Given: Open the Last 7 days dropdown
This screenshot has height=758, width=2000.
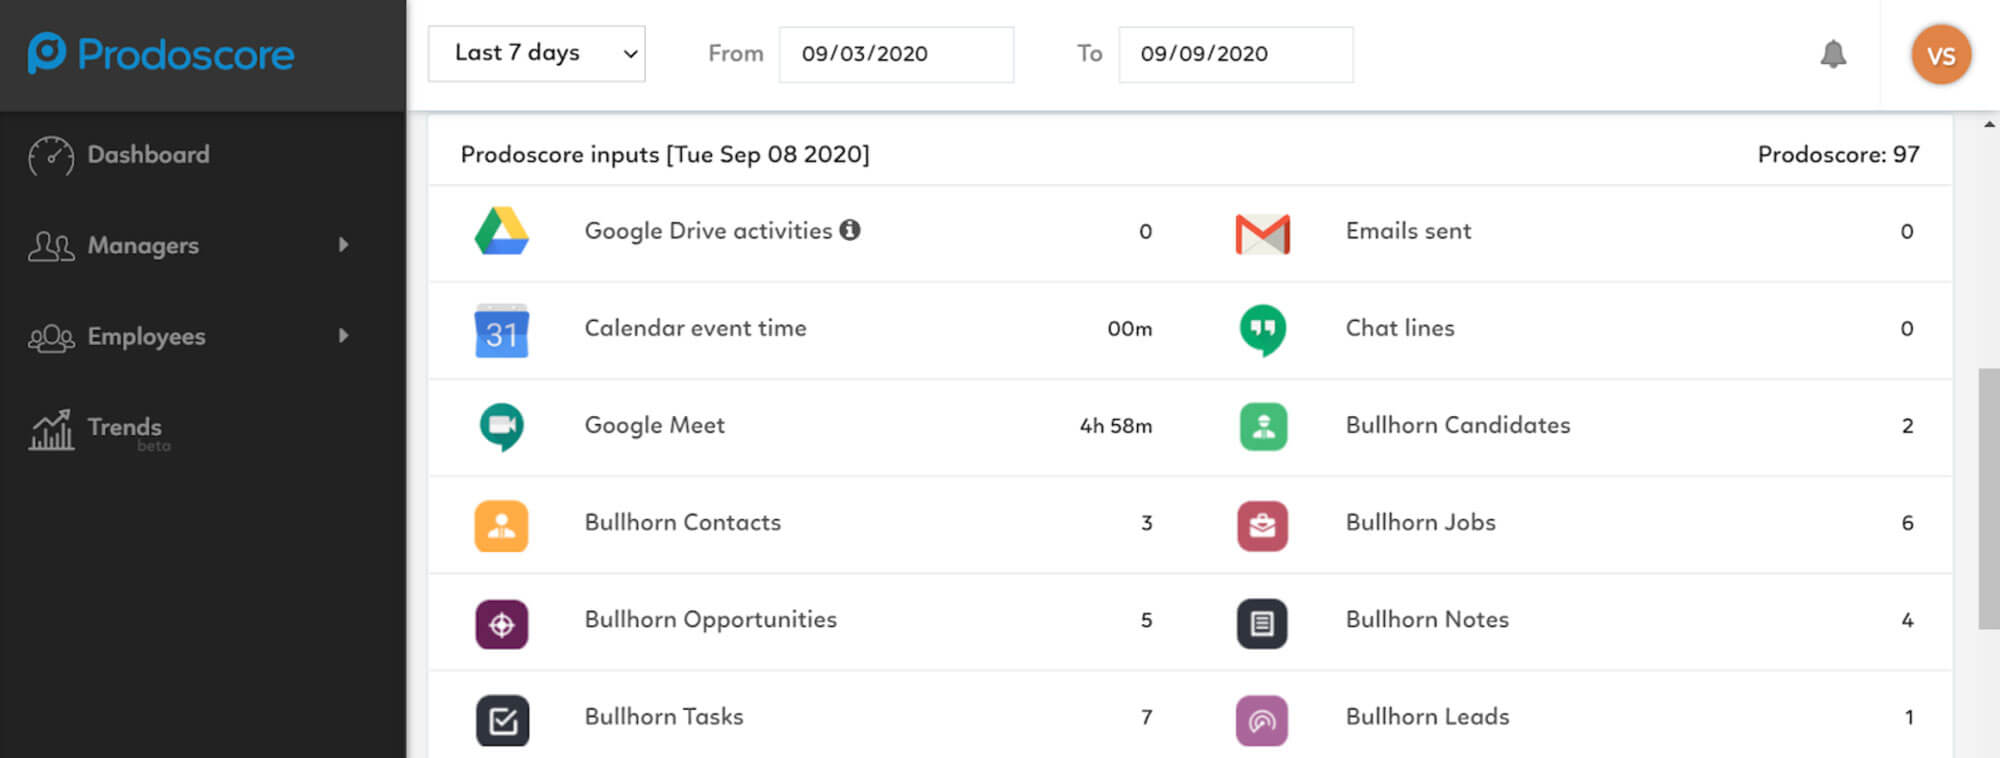Looking at the screenshot, I should coord(536,53).
